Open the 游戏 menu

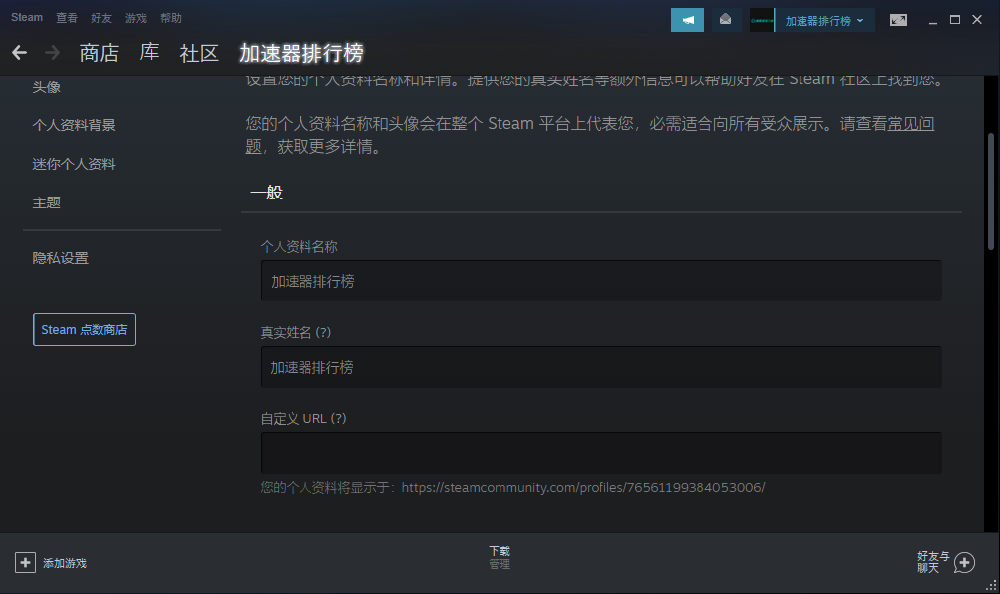136,18
